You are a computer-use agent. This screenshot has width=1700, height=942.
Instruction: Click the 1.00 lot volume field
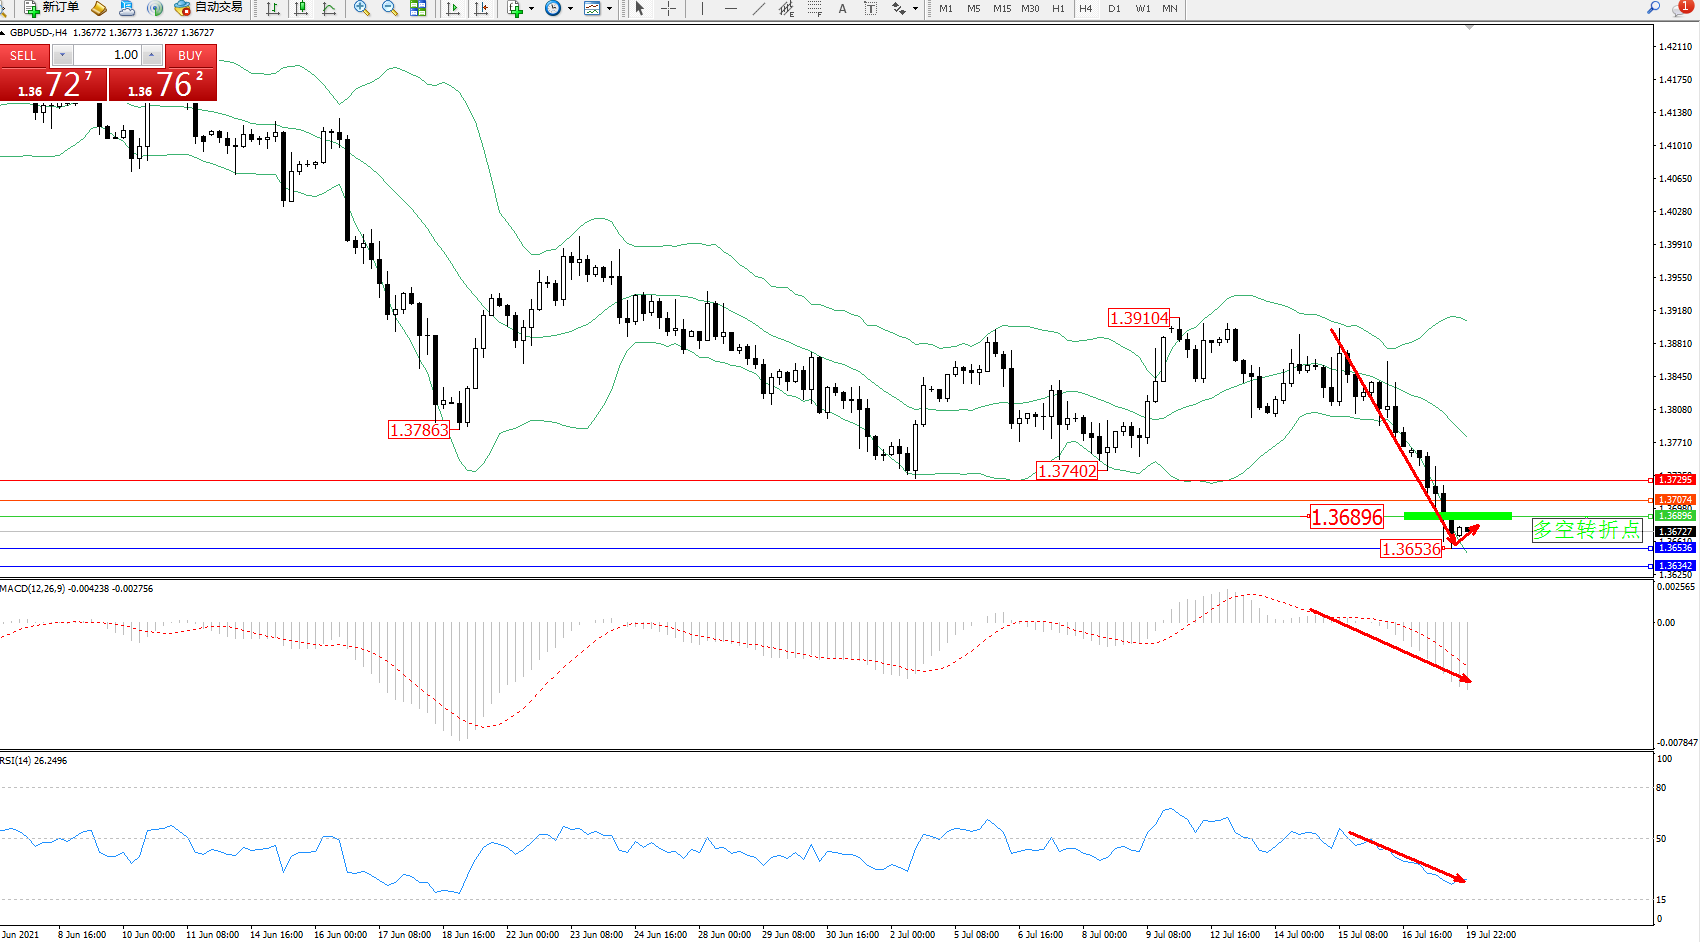click(x=108, y=55)
